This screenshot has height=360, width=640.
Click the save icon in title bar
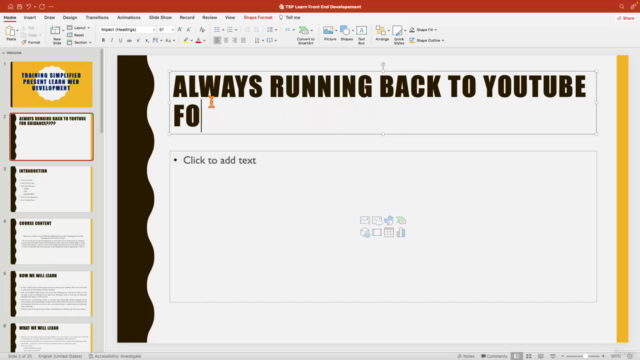click(x=19, y=7)
